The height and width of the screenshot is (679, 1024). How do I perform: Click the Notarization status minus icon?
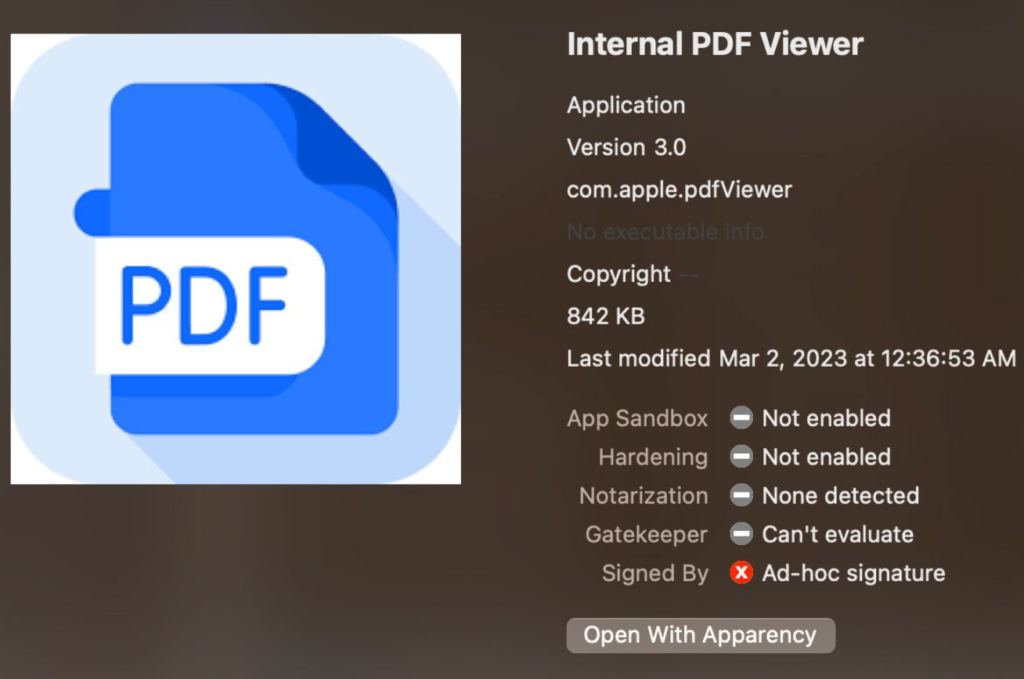tap(741, 496)
